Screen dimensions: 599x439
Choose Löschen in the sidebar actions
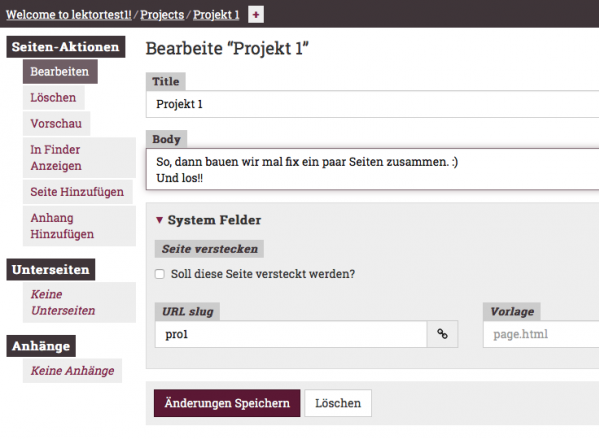click(53, 97)
